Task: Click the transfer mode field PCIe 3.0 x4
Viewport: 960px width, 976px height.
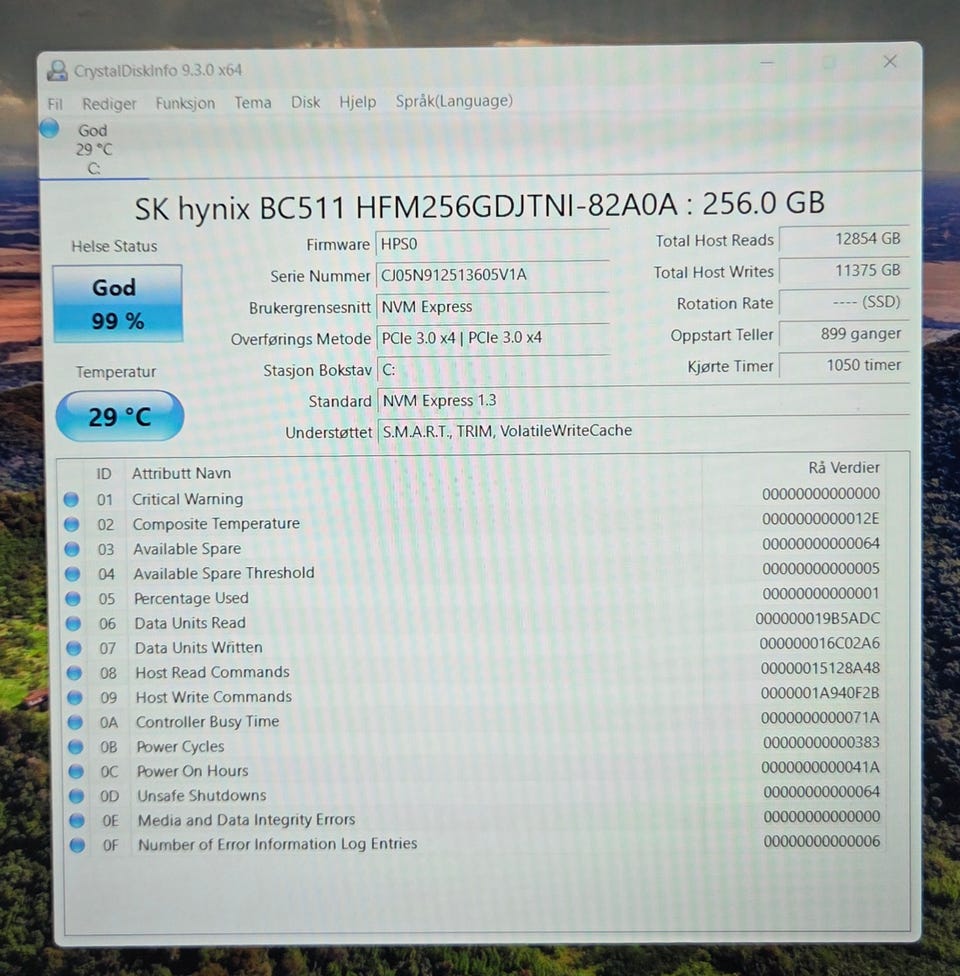Action: (492, 338)
